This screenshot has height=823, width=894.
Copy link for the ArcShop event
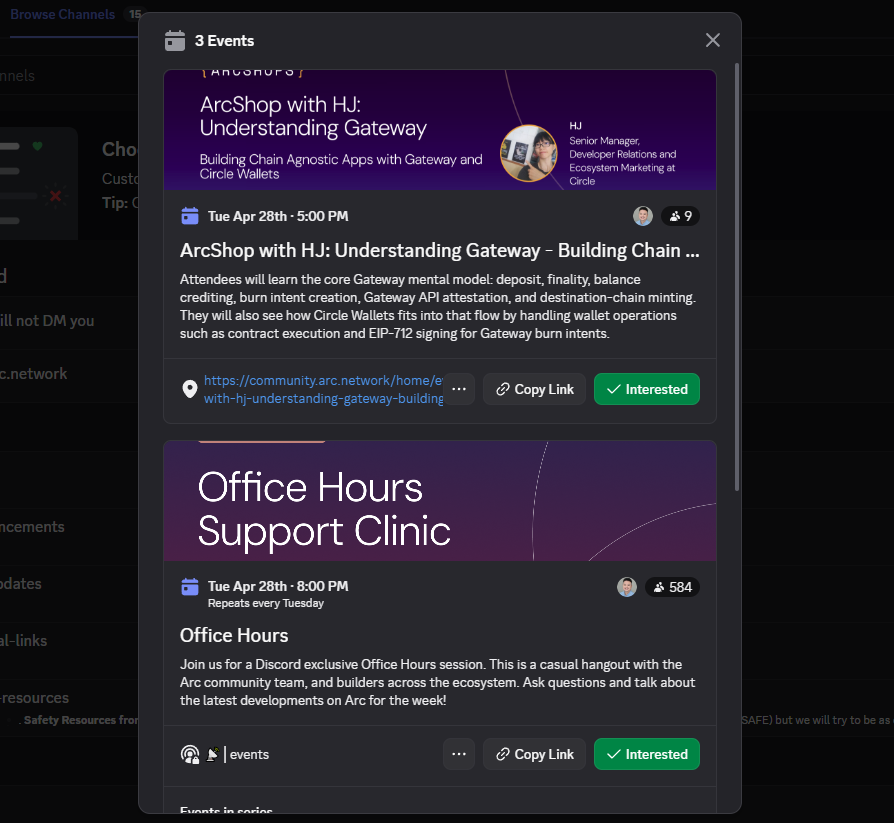coord(534,389)
